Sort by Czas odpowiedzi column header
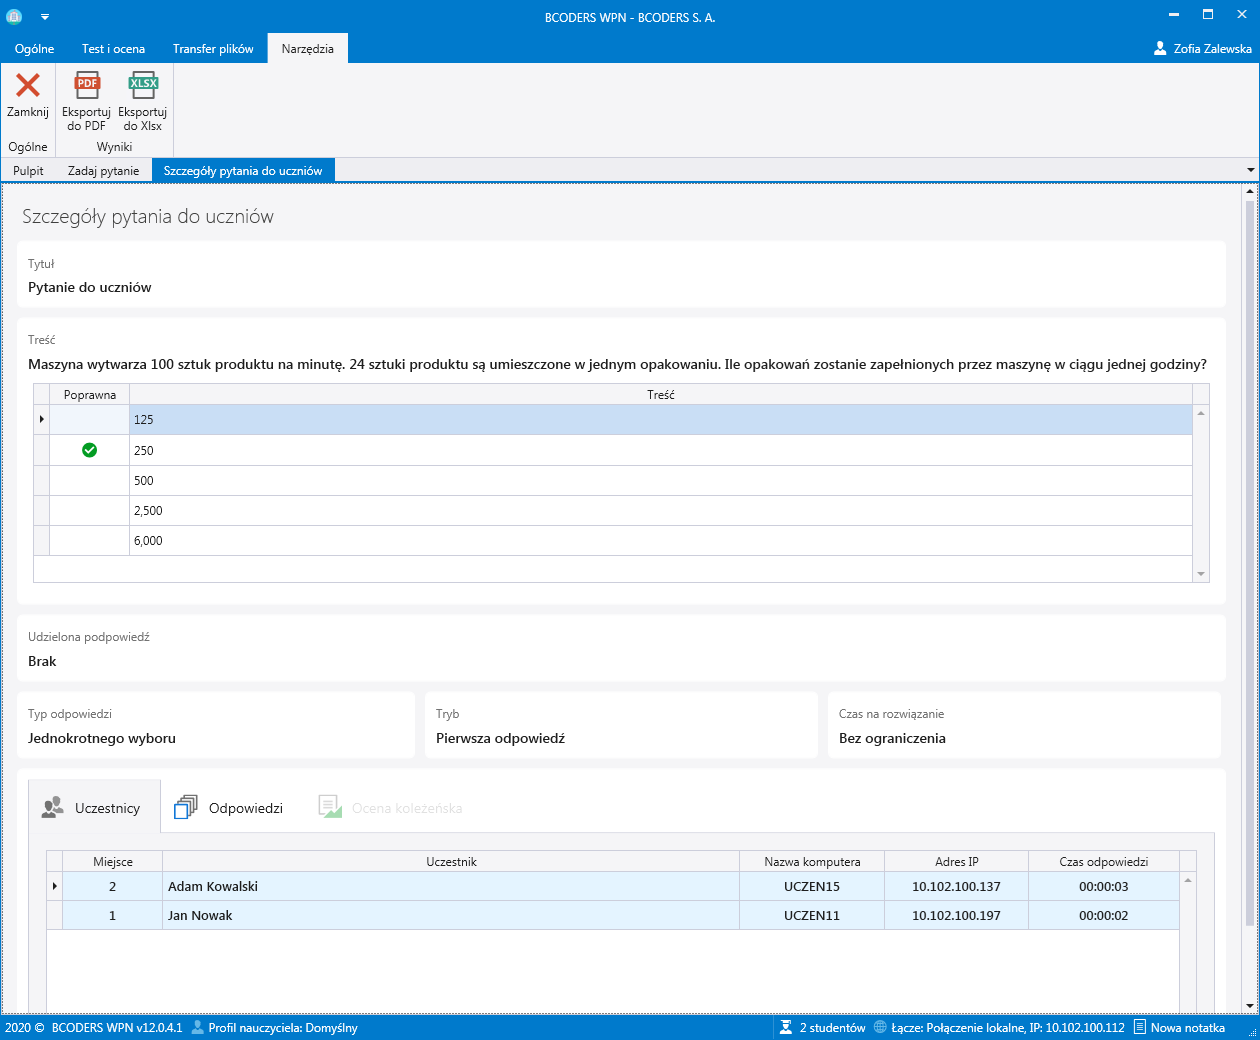Screen dimensions: 1260x1040 coord(1104,861)
